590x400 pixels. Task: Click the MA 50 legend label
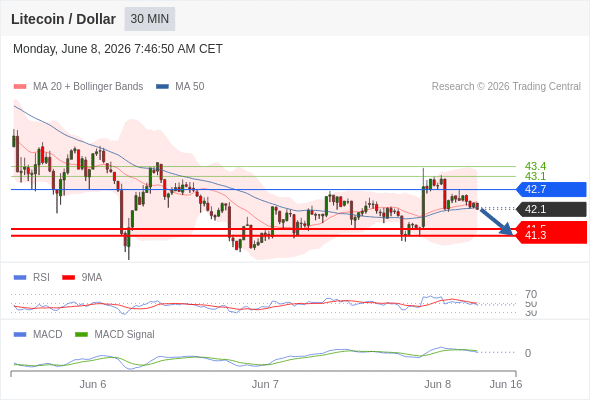coord(190,87)
